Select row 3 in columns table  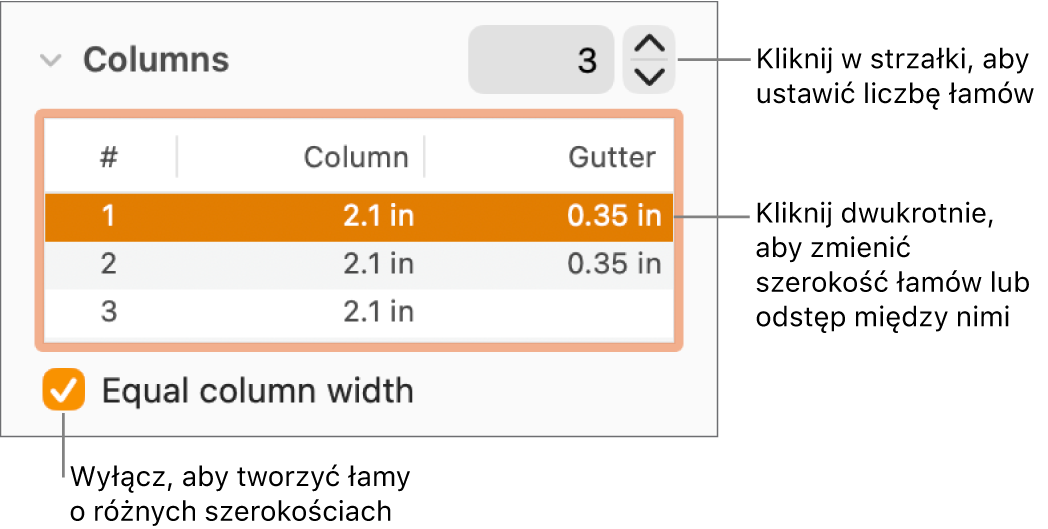point(109,312)
